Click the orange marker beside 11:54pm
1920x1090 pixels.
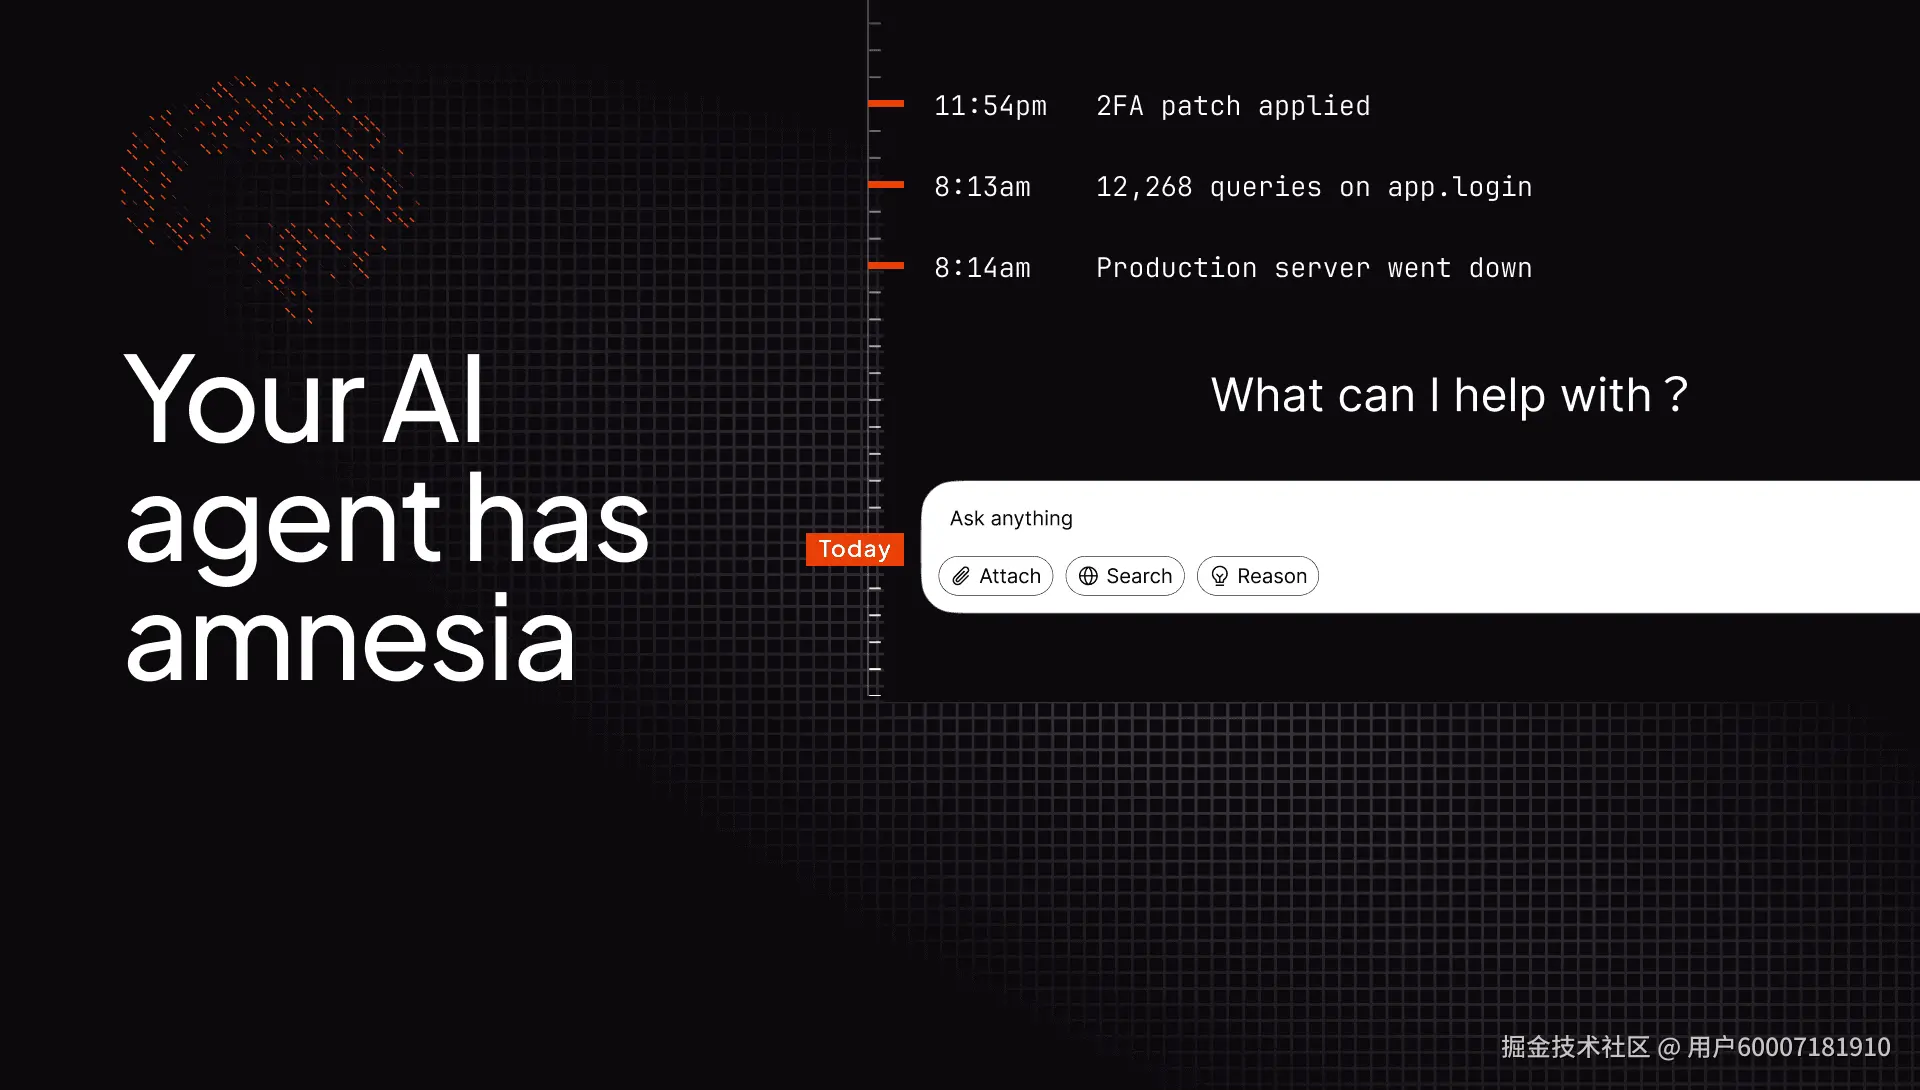[x=886, y=103]
